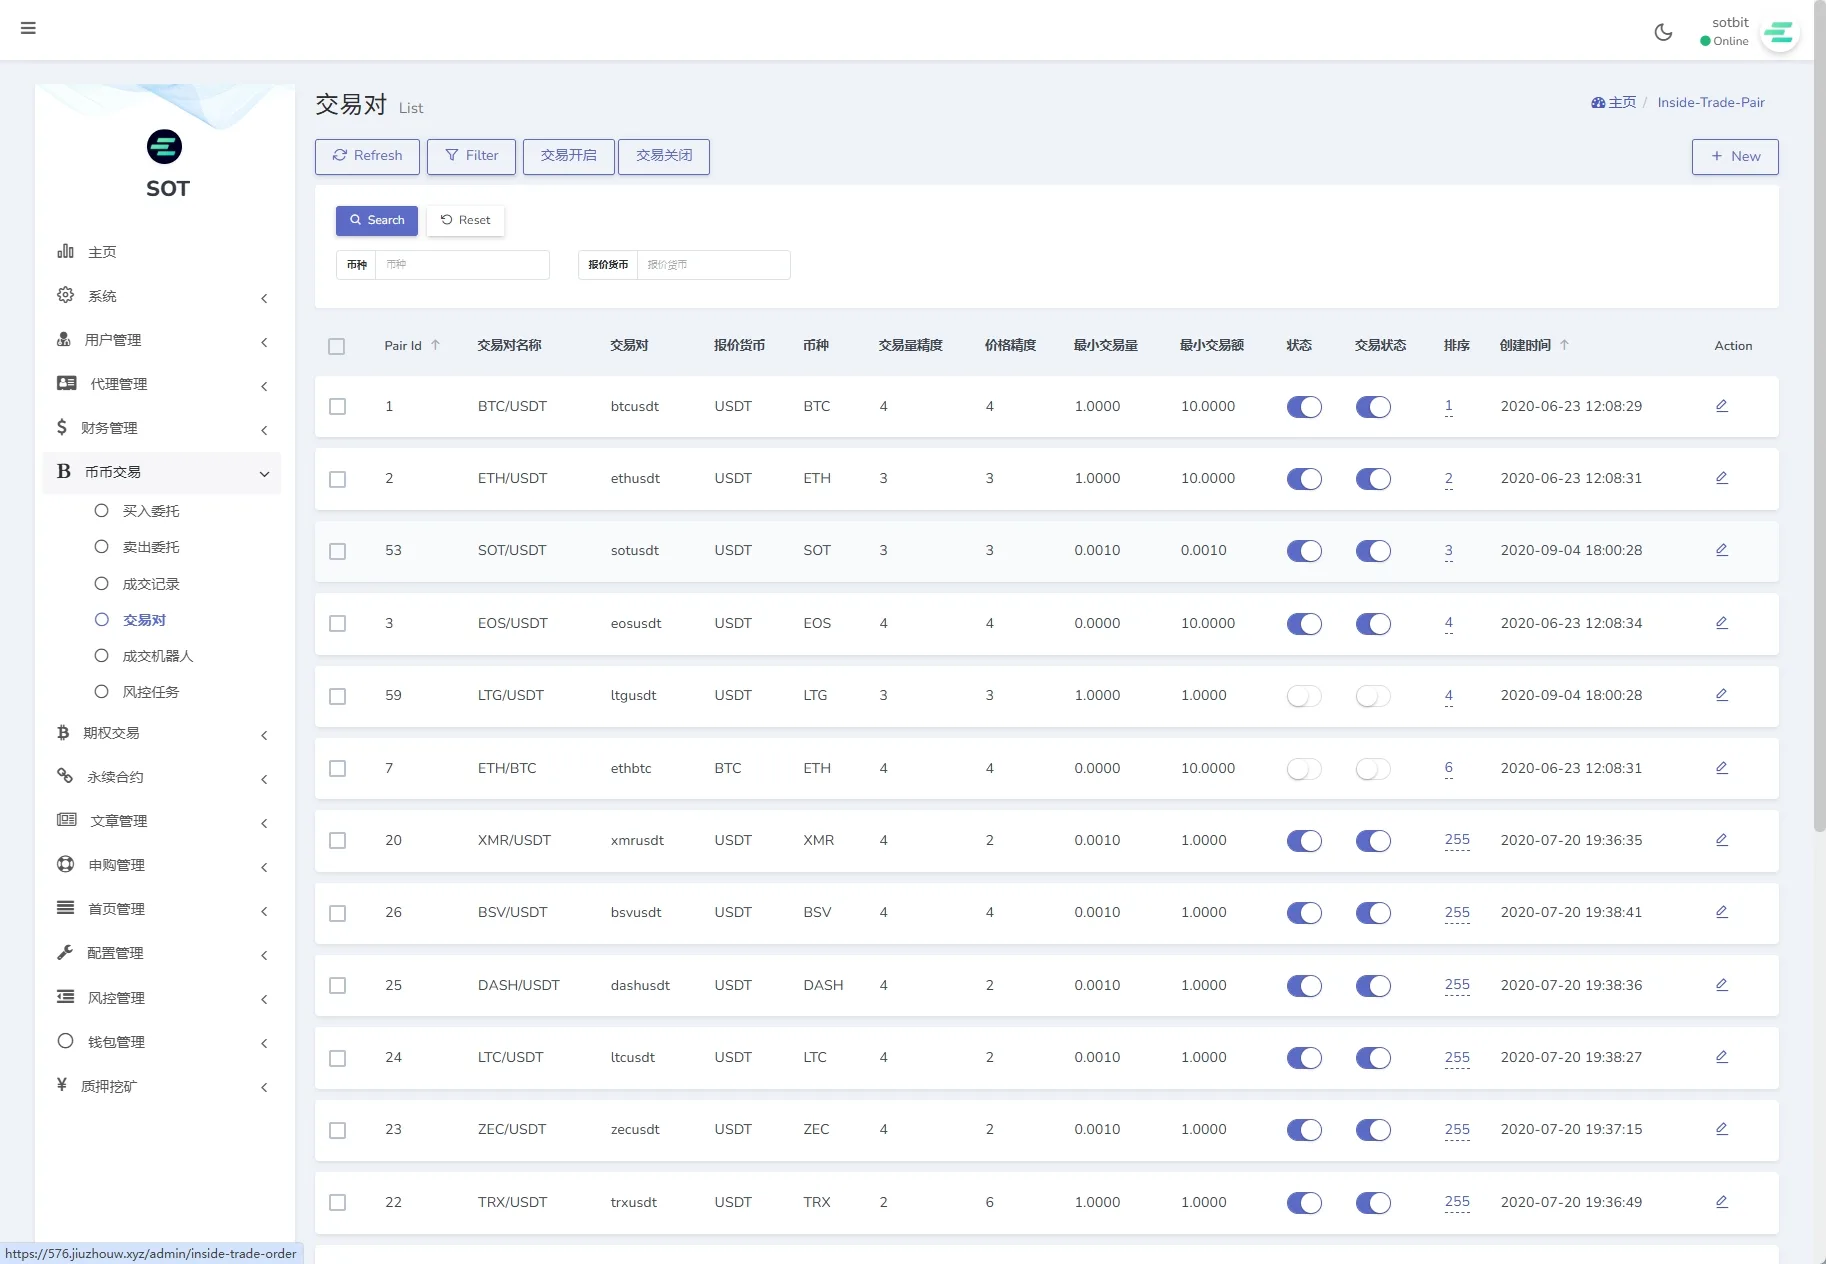Click the edit pencil icon for BTC/USDT row
Viewport: 1826px width, 1264px height.
(x=1721, y=406)
